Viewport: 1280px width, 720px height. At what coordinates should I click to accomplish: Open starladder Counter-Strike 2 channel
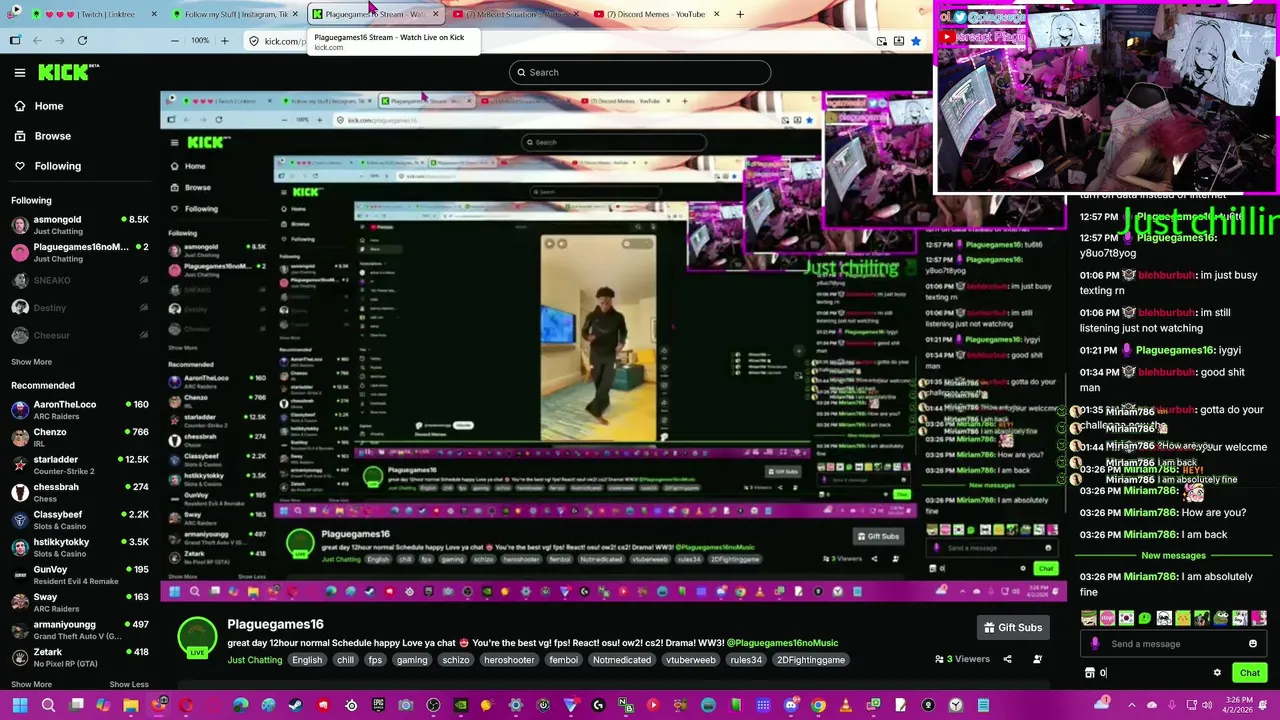80,465
